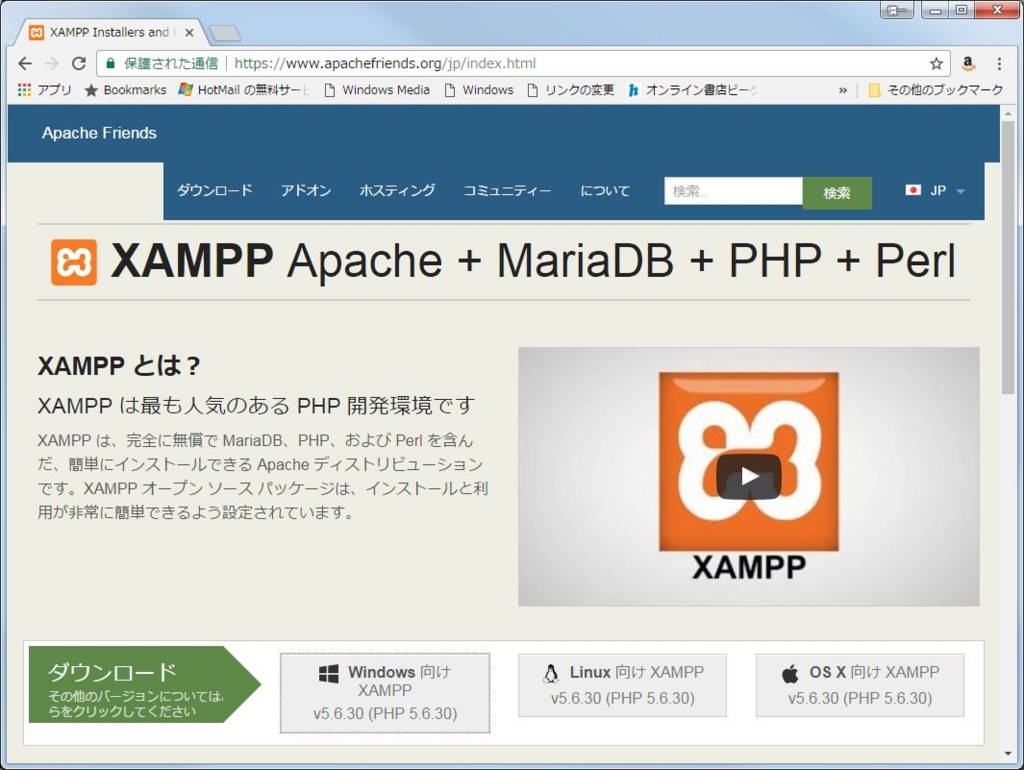Select the XAMPP Installers tab

pyautogui.click(x=108, y=33)
